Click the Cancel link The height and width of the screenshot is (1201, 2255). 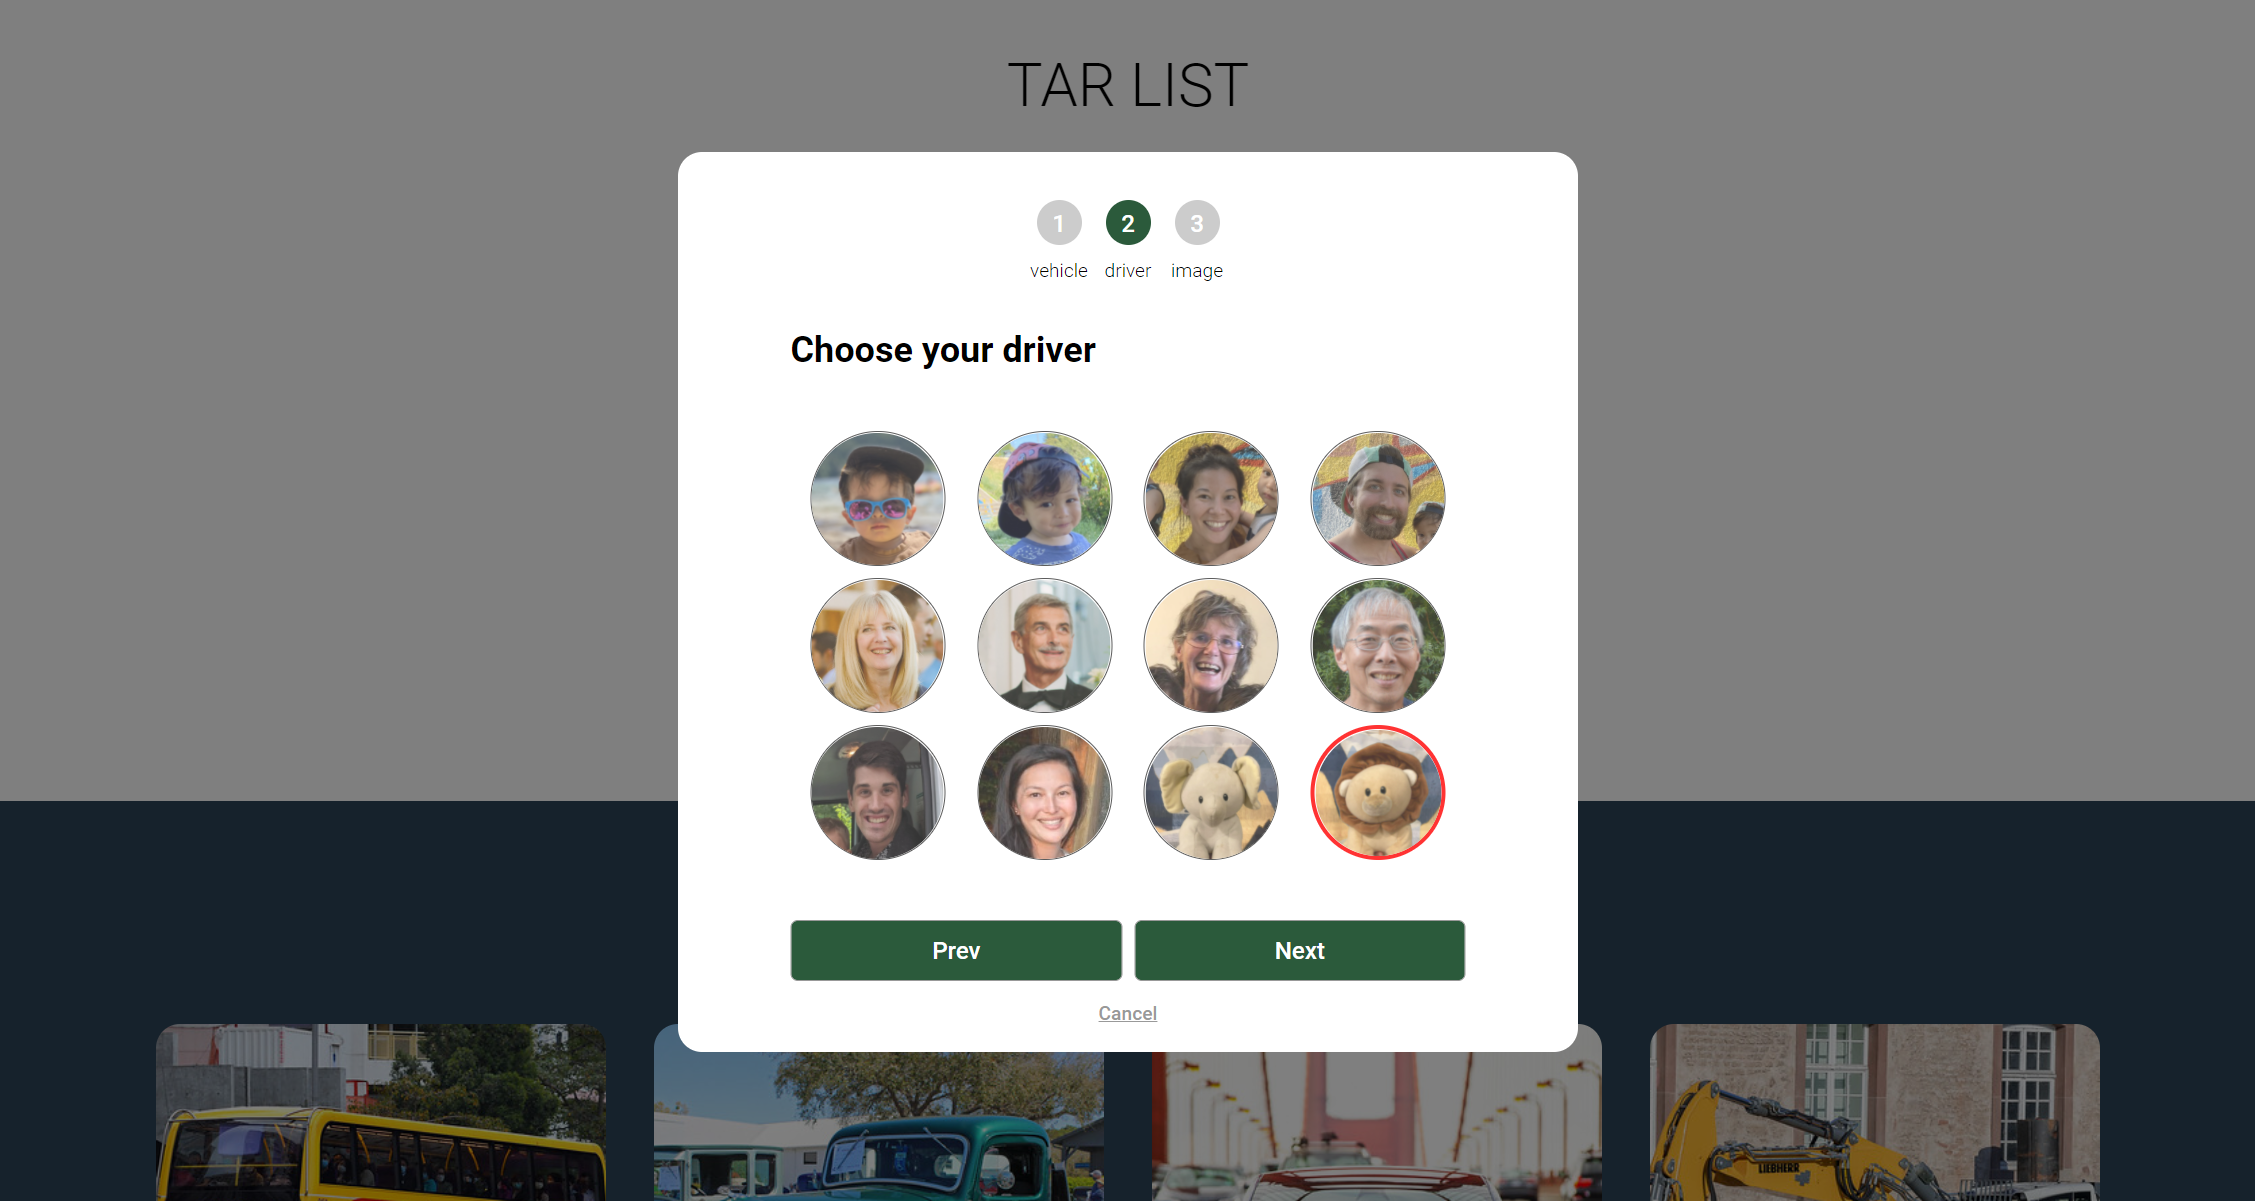[1127, 1013]
